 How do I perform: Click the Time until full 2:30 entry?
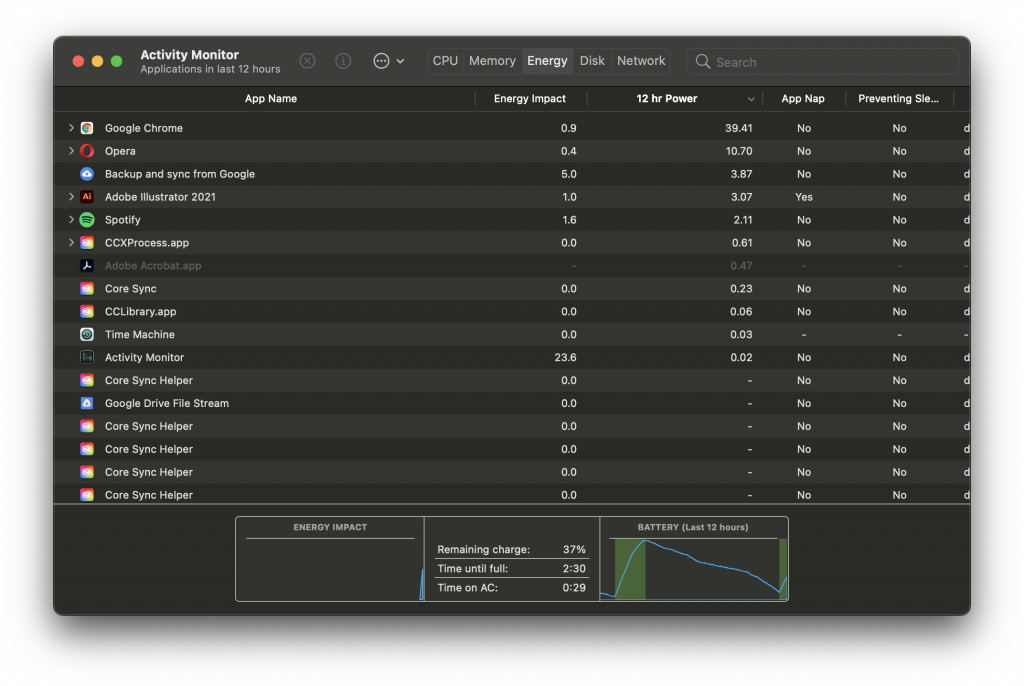click(x=511, y=568)
